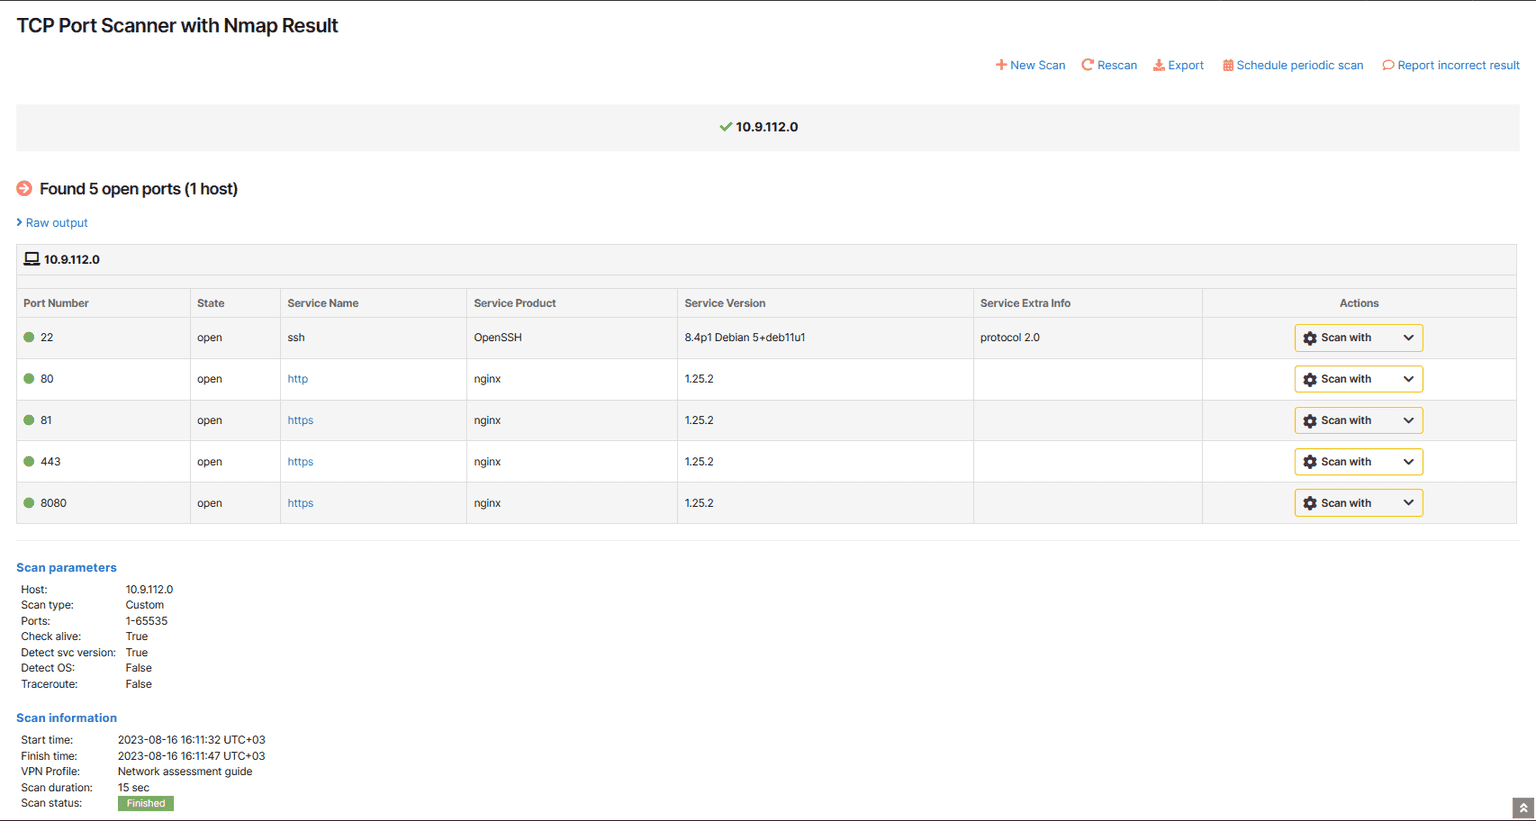Click the scroll-to-top arrow at bottom right
The image size is (1536, 821).
click(1524, 807)
